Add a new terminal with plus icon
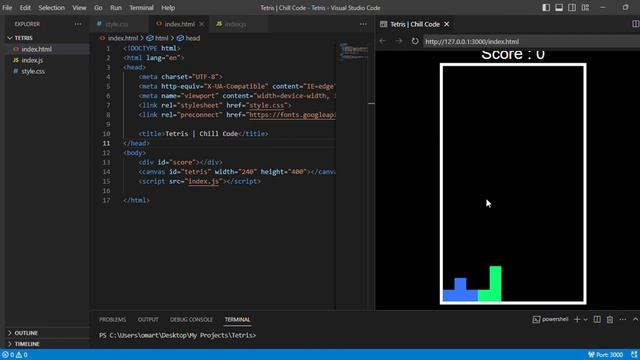 point(577,319)
